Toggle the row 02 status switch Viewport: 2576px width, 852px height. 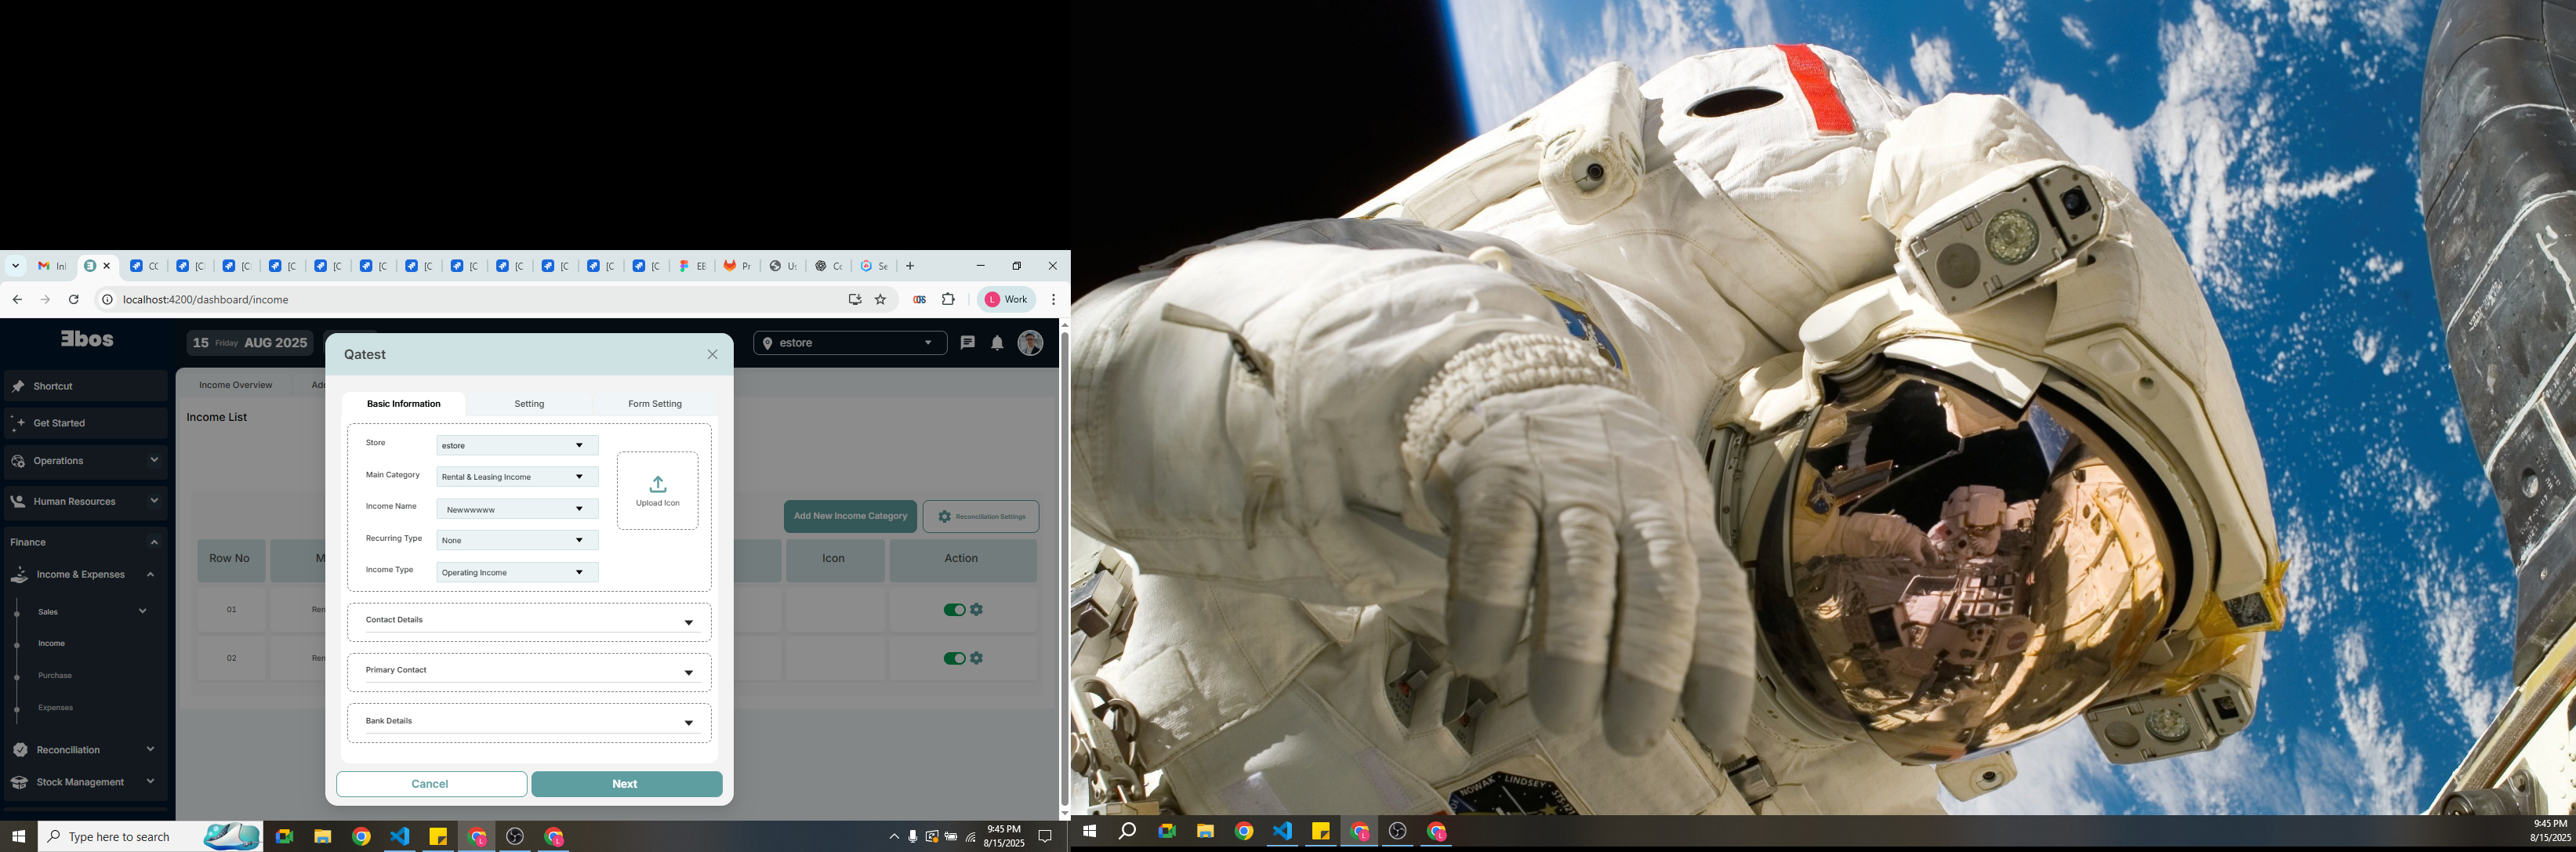pos(954,658)
